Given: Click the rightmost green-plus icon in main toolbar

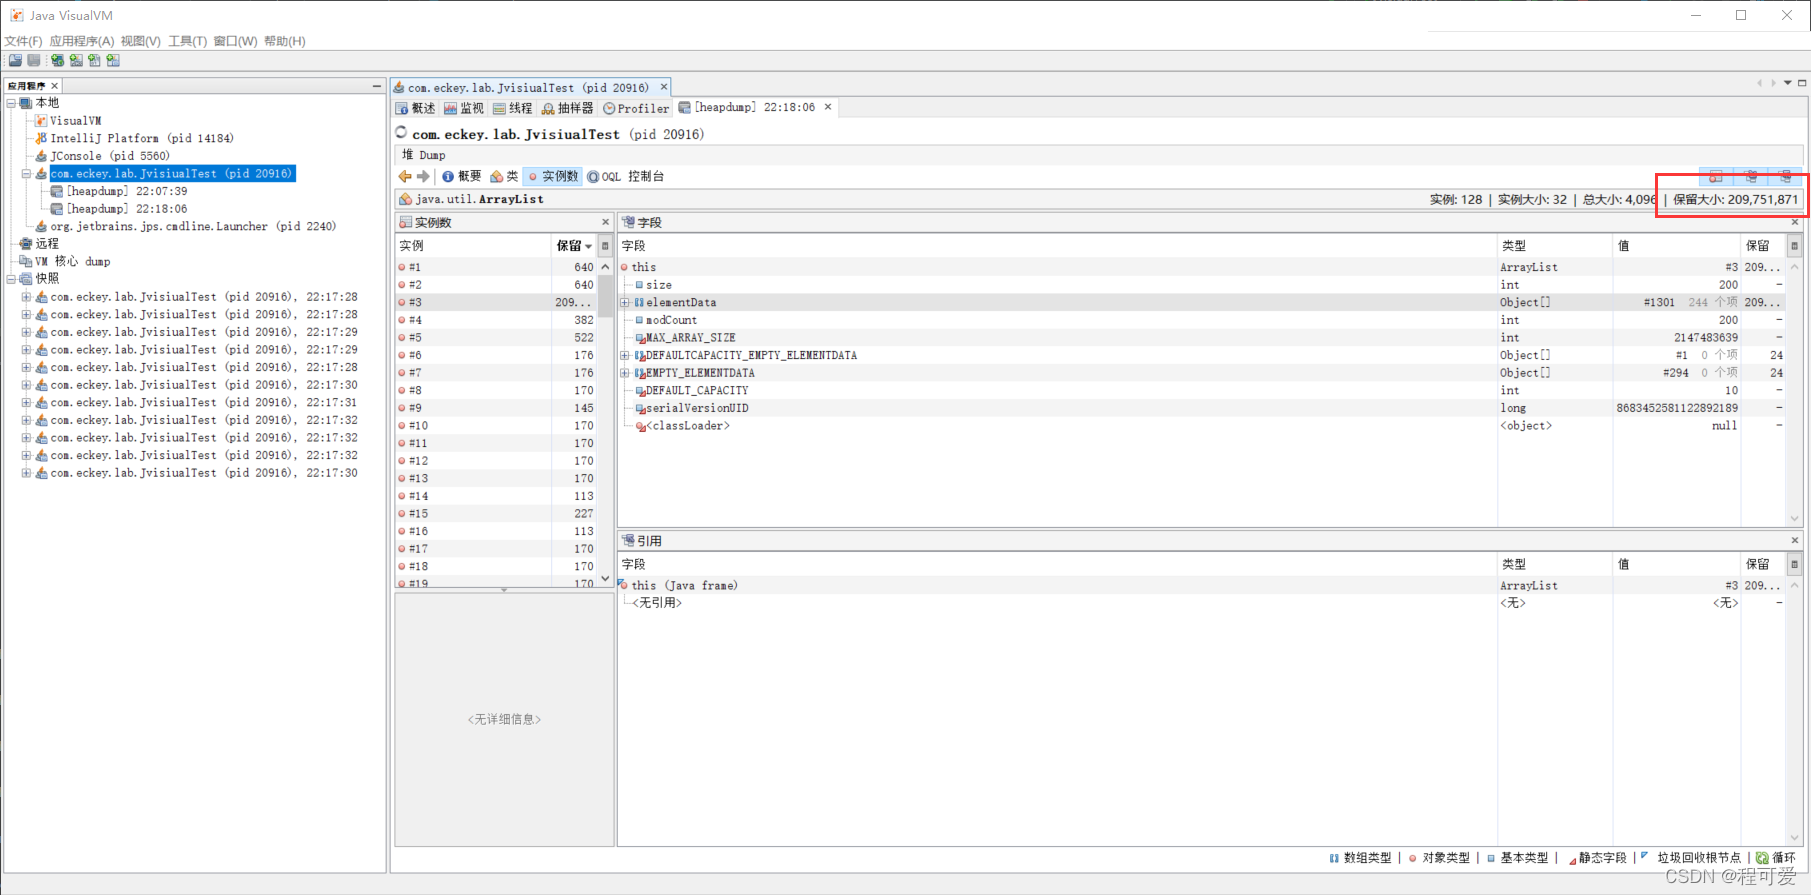Looking at the screenshot, I should tap(113, 60).
